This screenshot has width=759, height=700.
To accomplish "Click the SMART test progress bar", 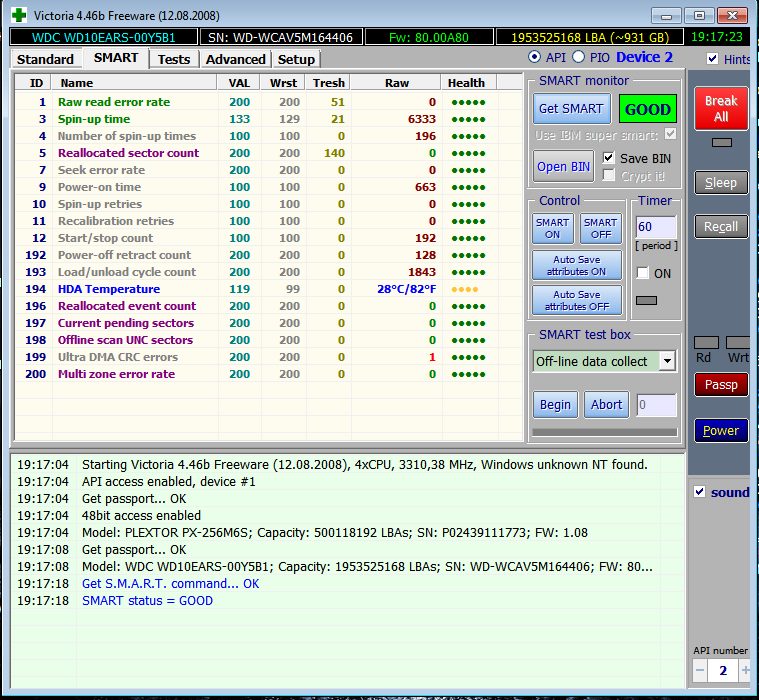I will pyautogui.click(x=605, y=432).
